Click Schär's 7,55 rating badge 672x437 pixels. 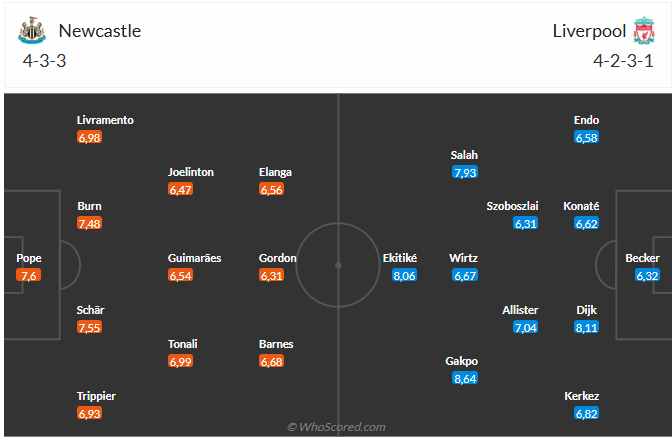click(89, 327)
